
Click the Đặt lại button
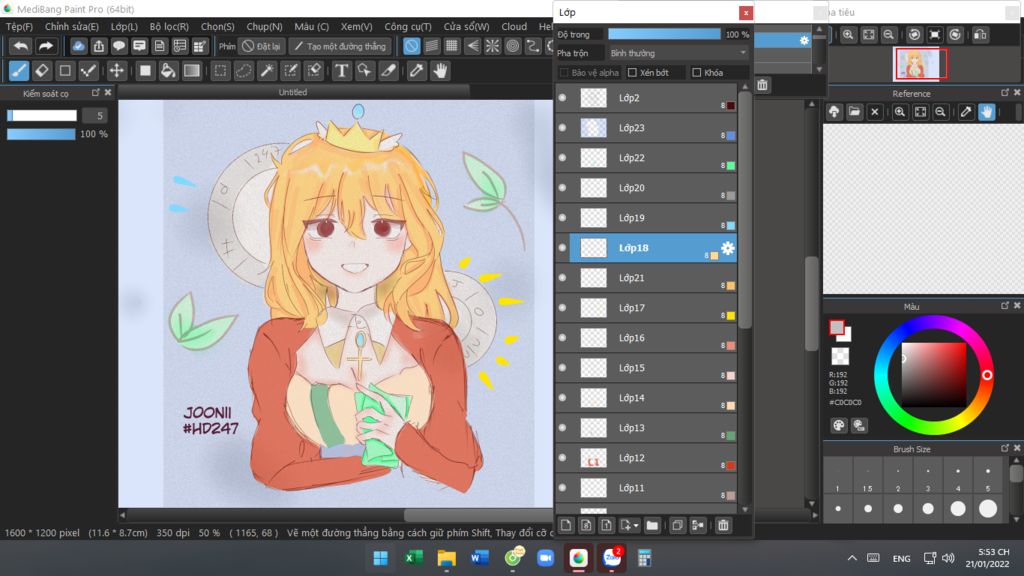tap(262, 46)
